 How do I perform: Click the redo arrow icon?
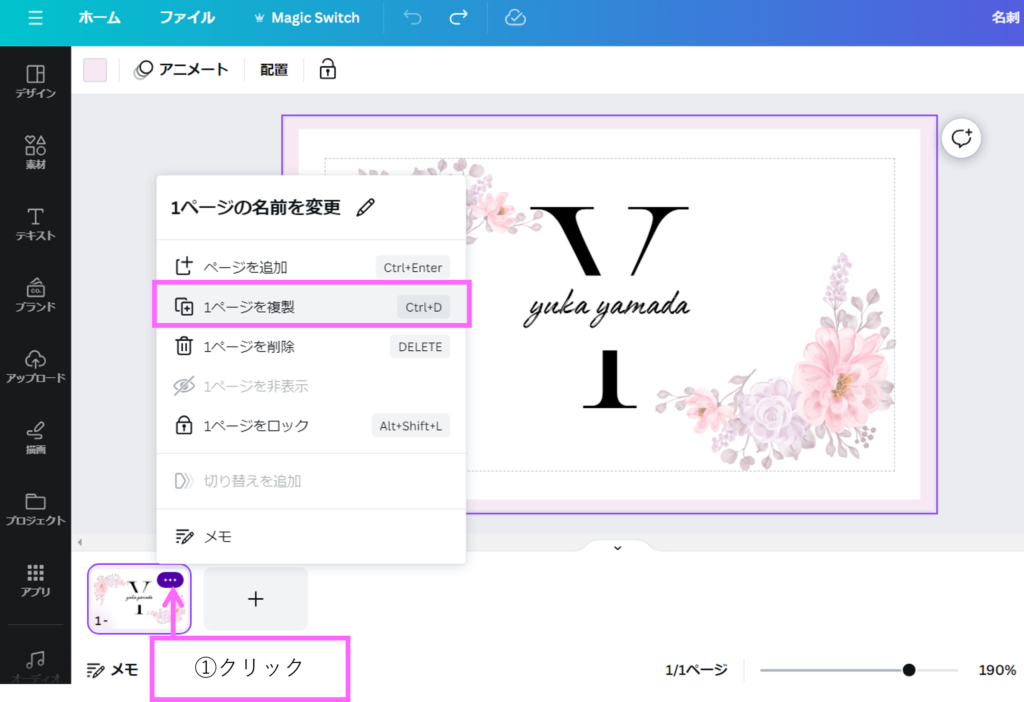click(459, 18)
